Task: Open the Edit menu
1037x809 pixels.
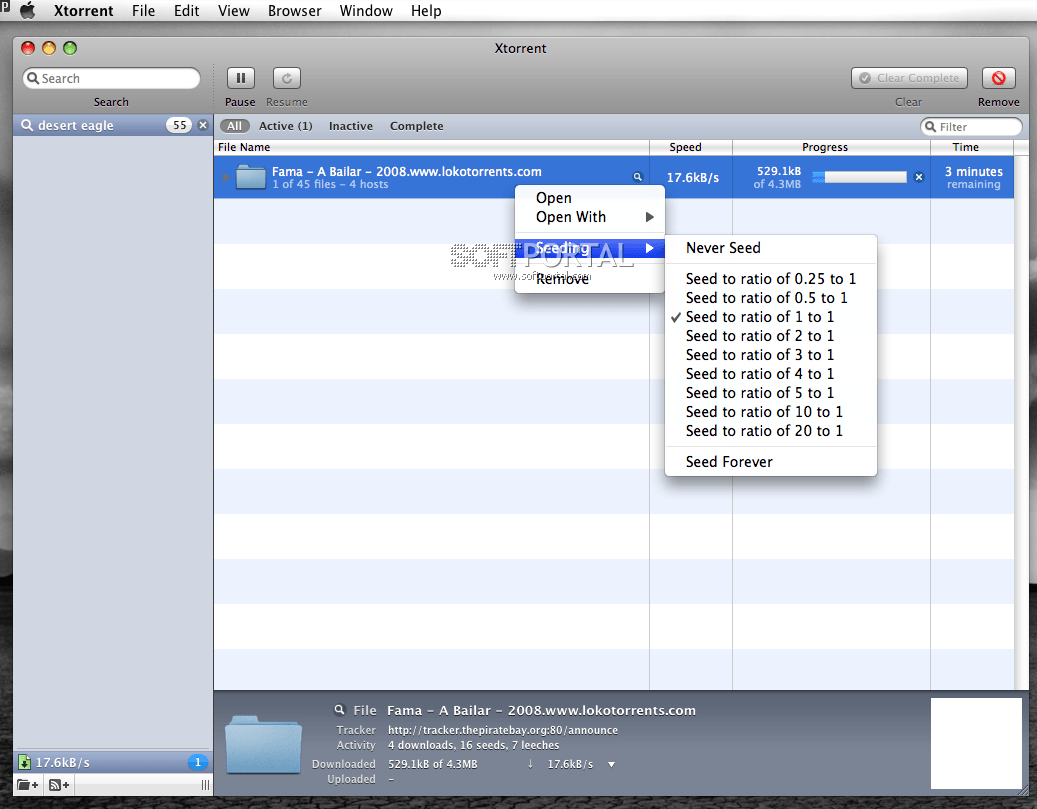Action: pos(187,11)
